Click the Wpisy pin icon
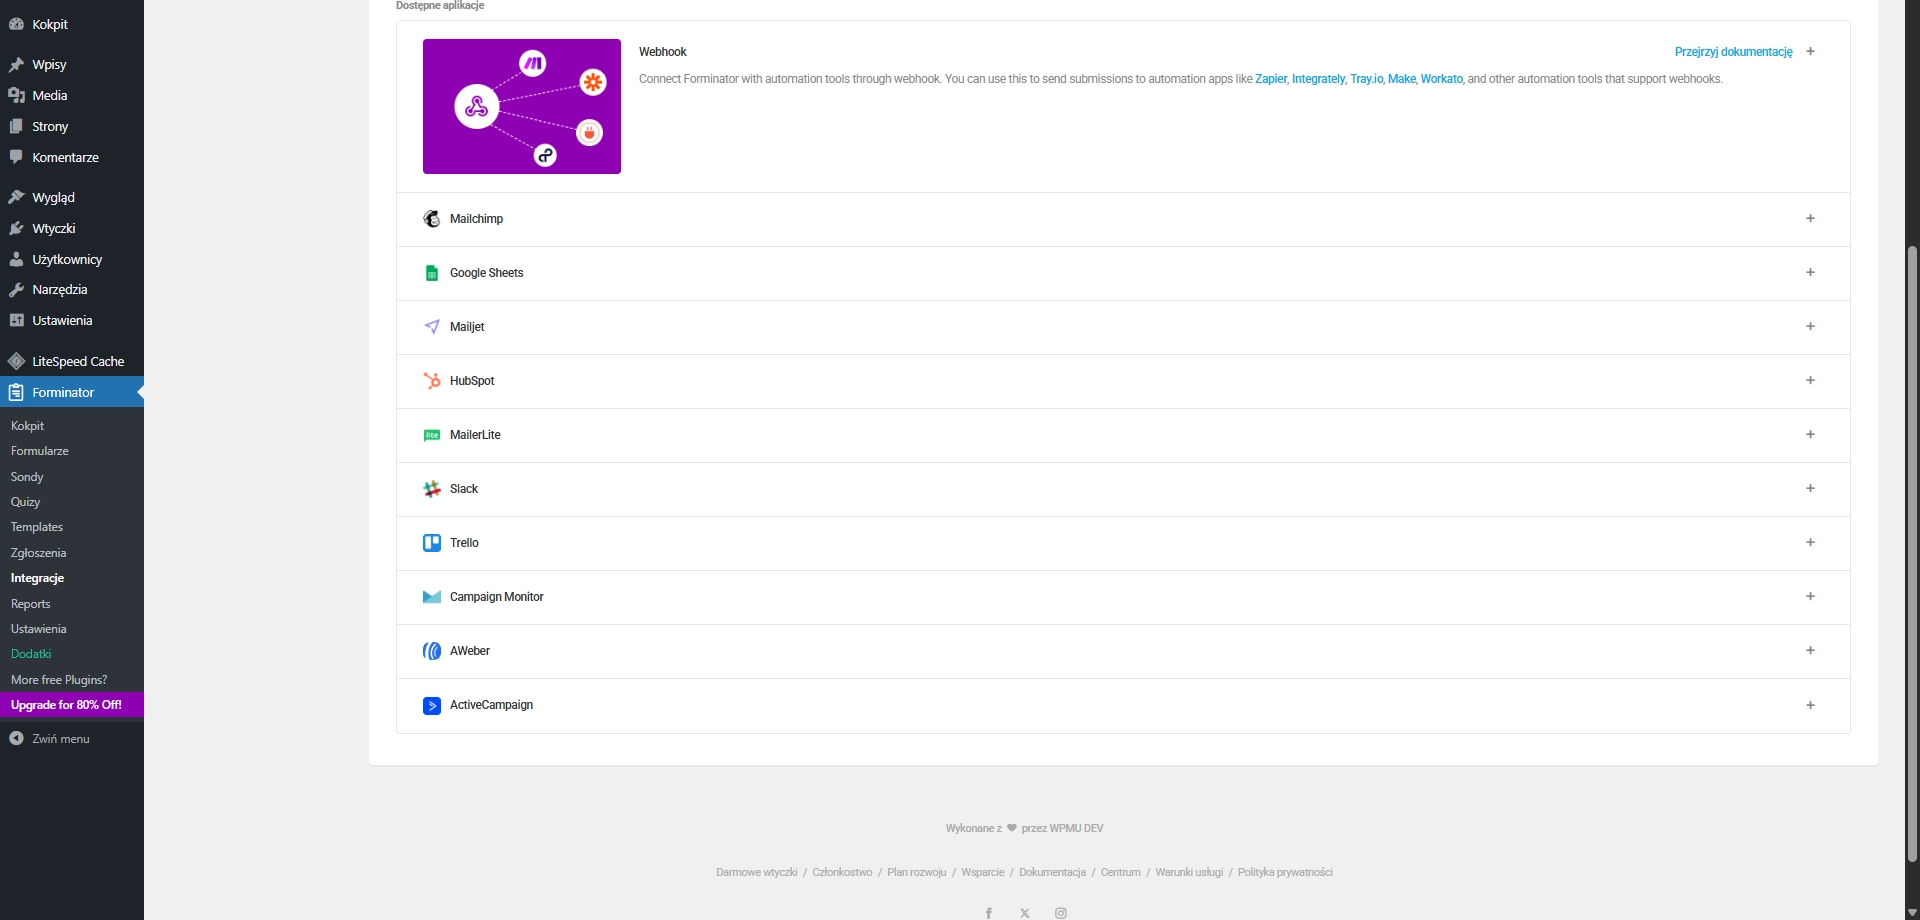 pos(16,64)
